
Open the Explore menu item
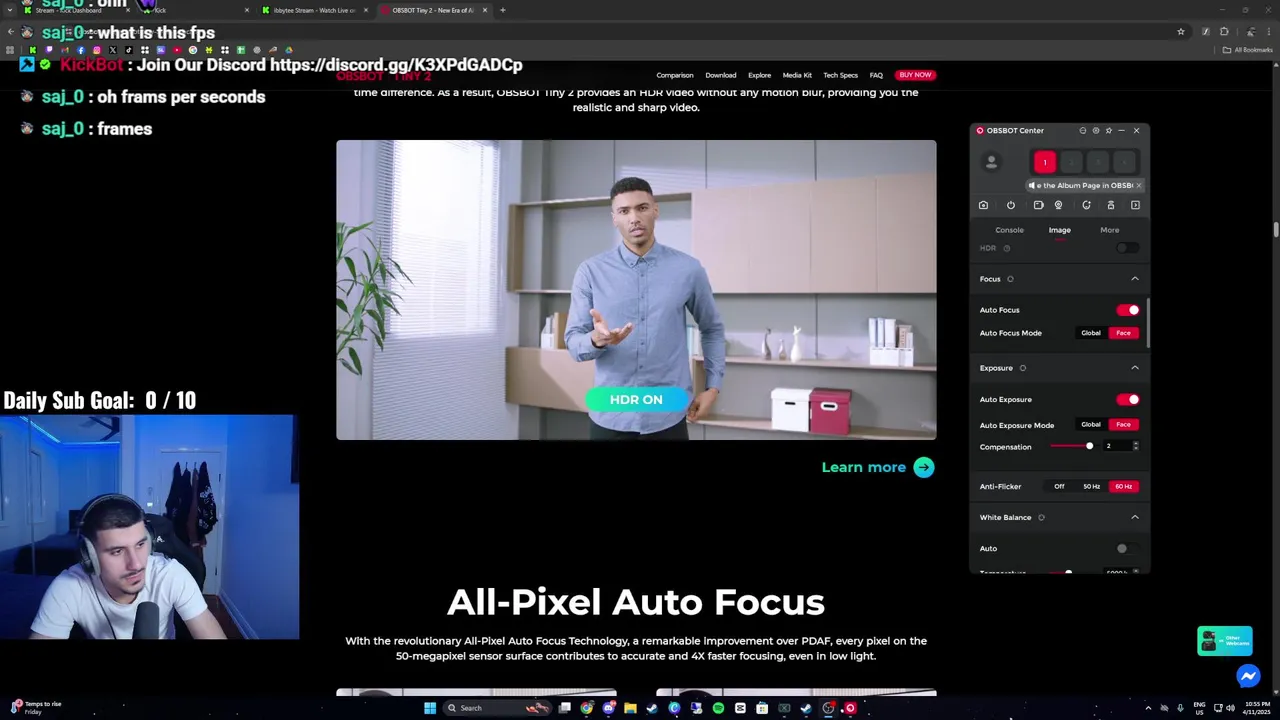coord(759,75)
